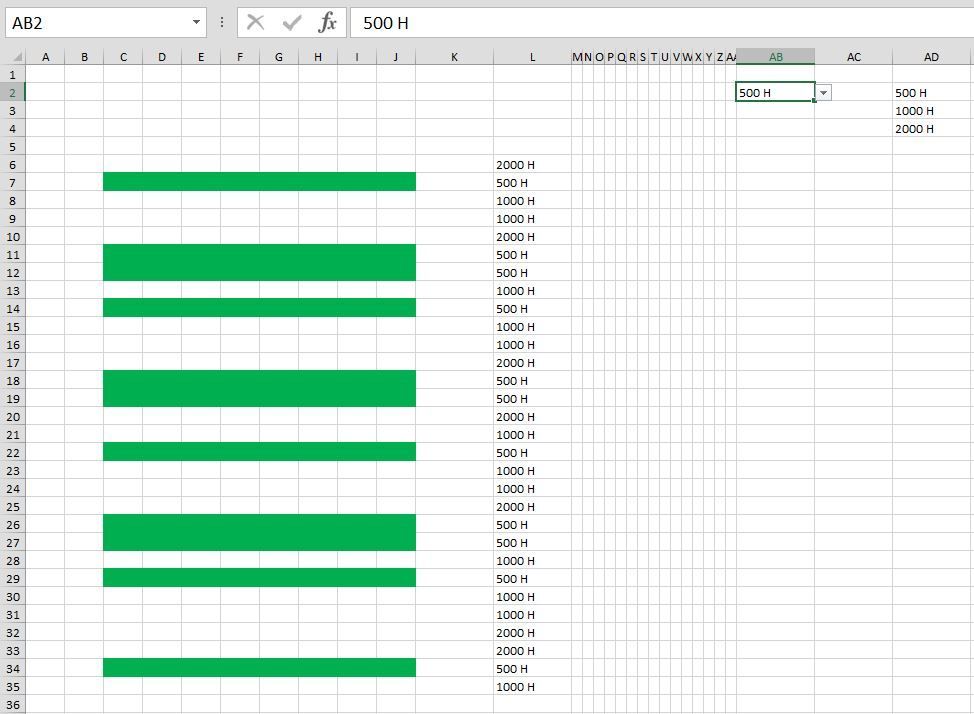Select cell L33 with value 2000 H

[x=532, y=651]
